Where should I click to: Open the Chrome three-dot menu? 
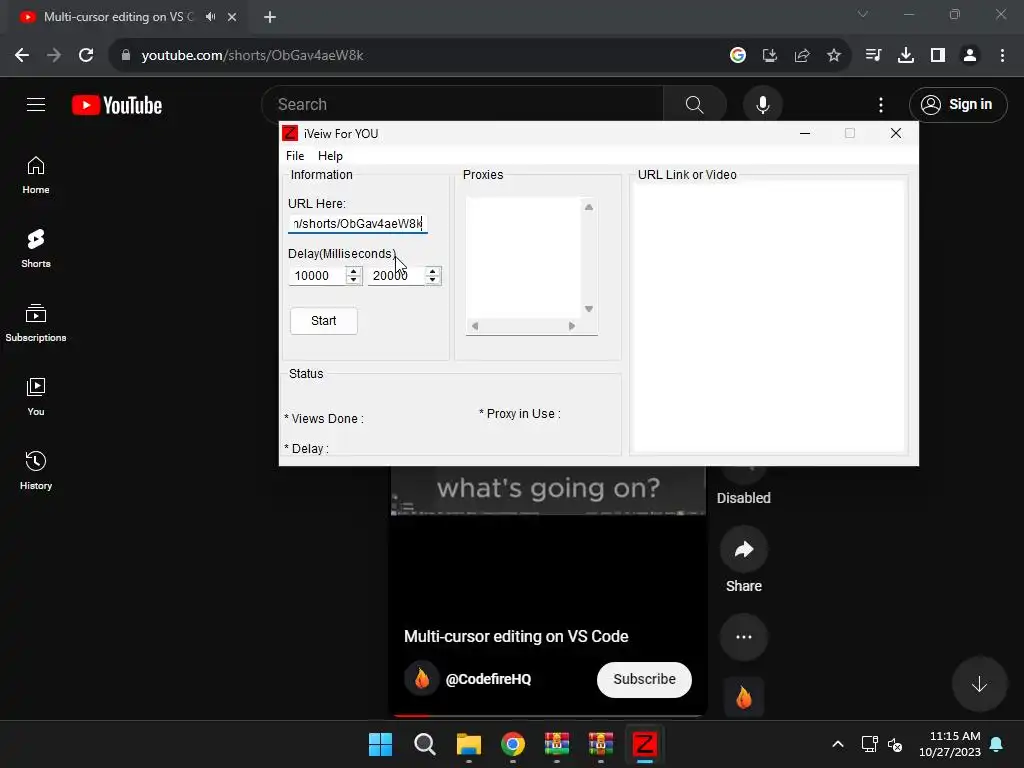1002,56
